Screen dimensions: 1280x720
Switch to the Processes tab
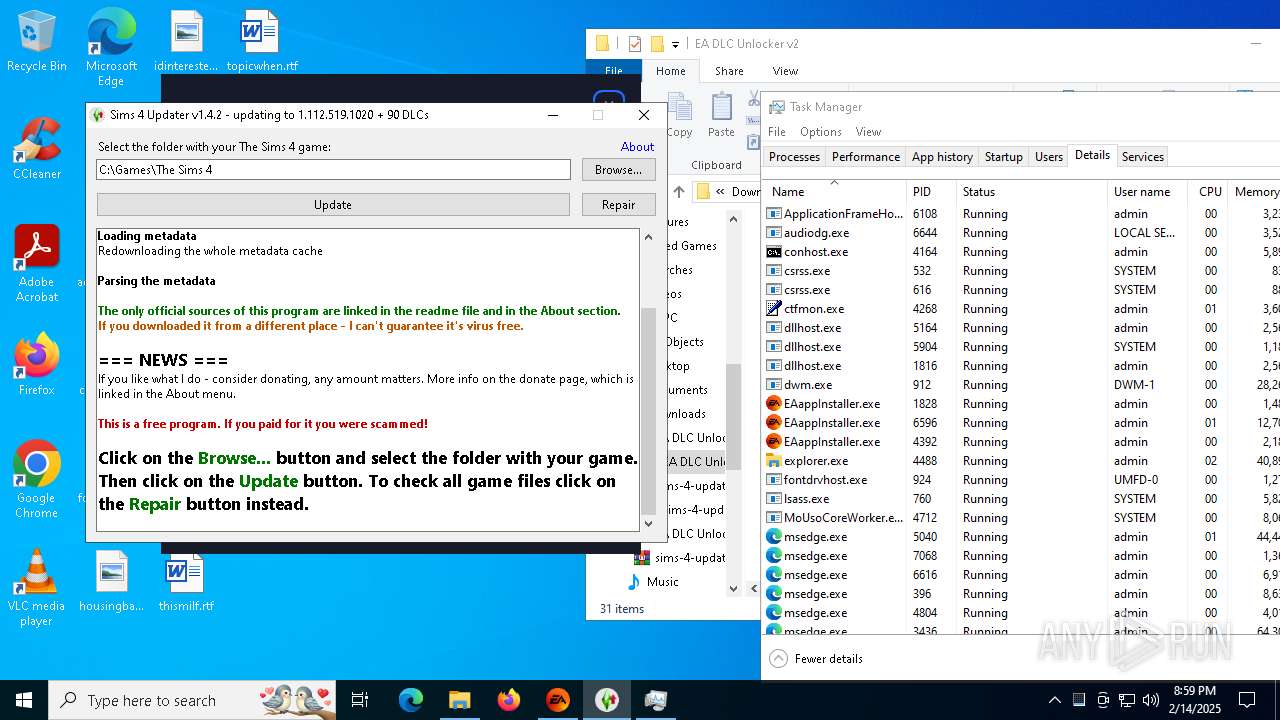point(794,156)
